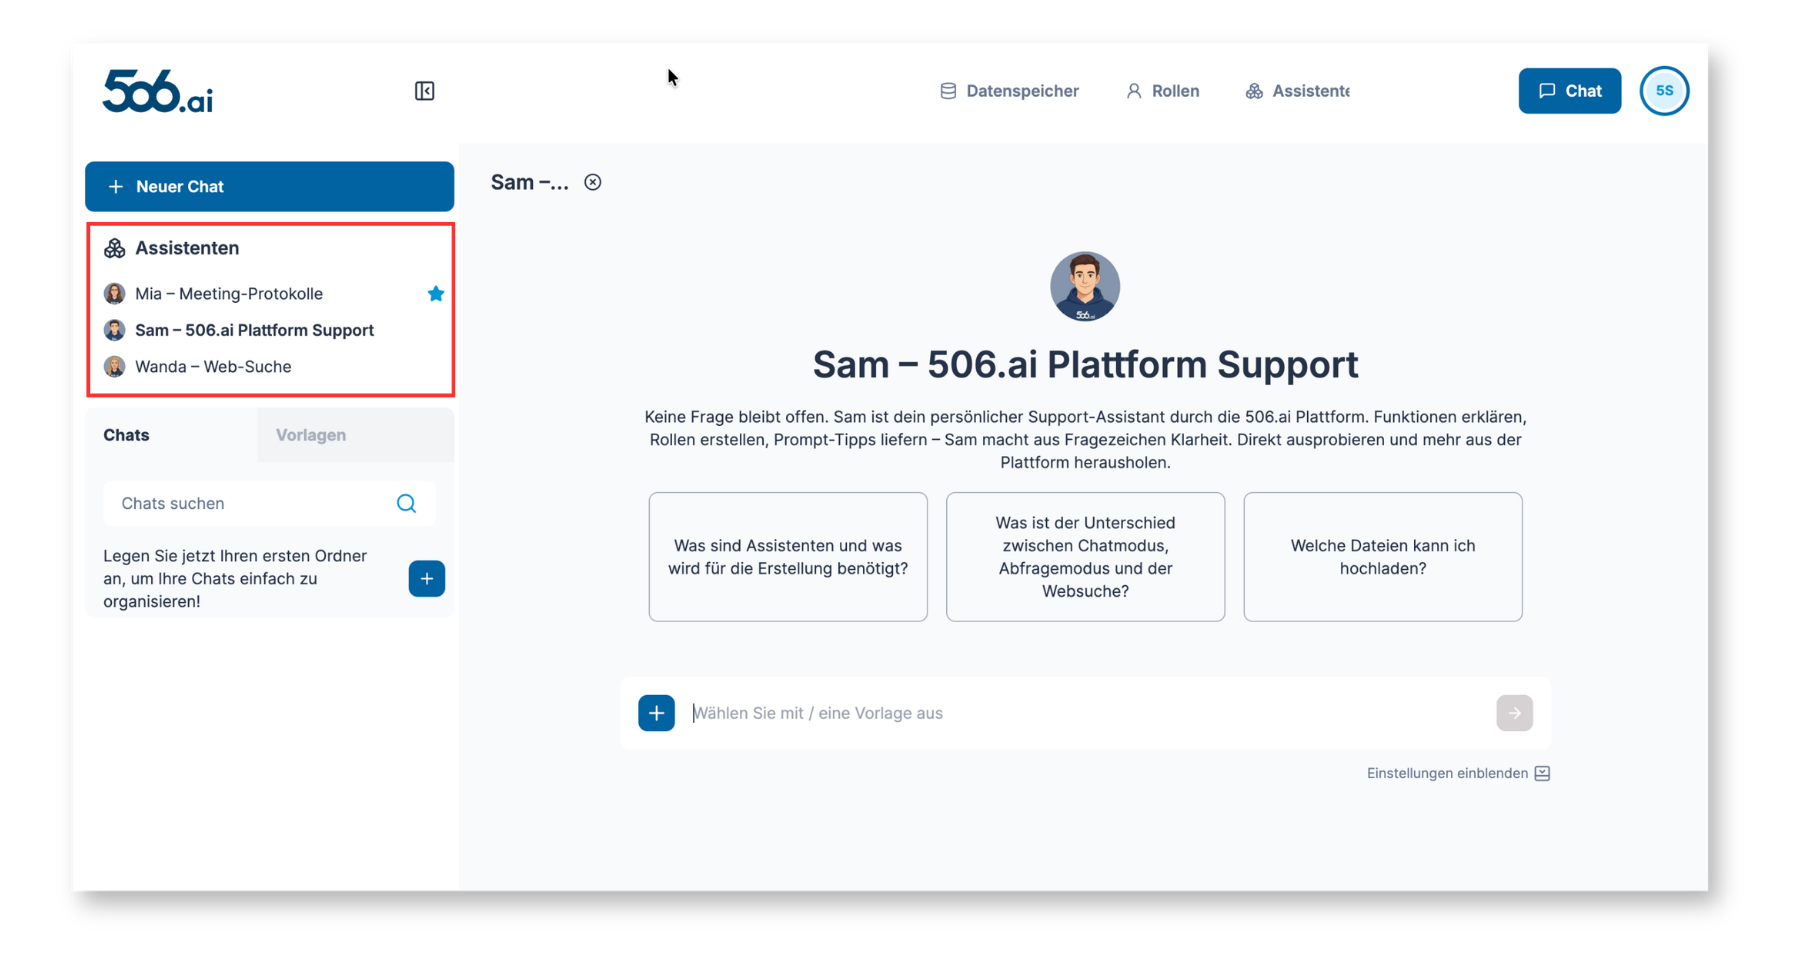Select Sam – 506.ai Plattform Support assistant
Image resolution: width=1800 pixels, height=960 pixels.
click(254, 330)
